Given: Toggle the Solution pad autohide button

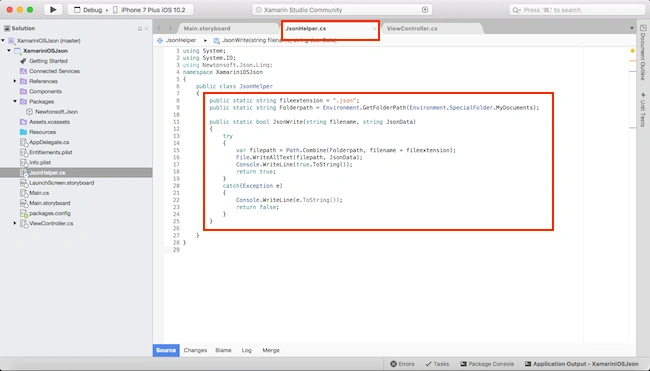Looking at the screenshot, I should 140,29.
